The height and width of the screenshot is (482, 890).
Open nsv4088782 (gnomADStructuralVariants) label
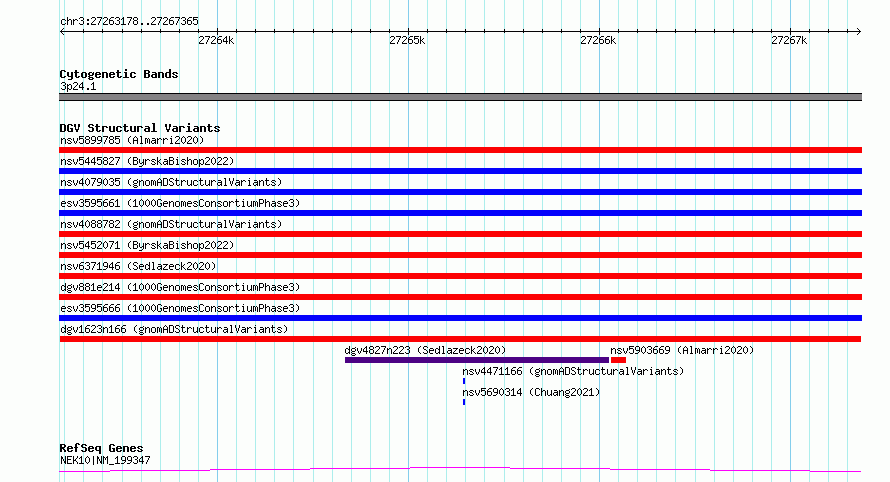click(171, 224)
